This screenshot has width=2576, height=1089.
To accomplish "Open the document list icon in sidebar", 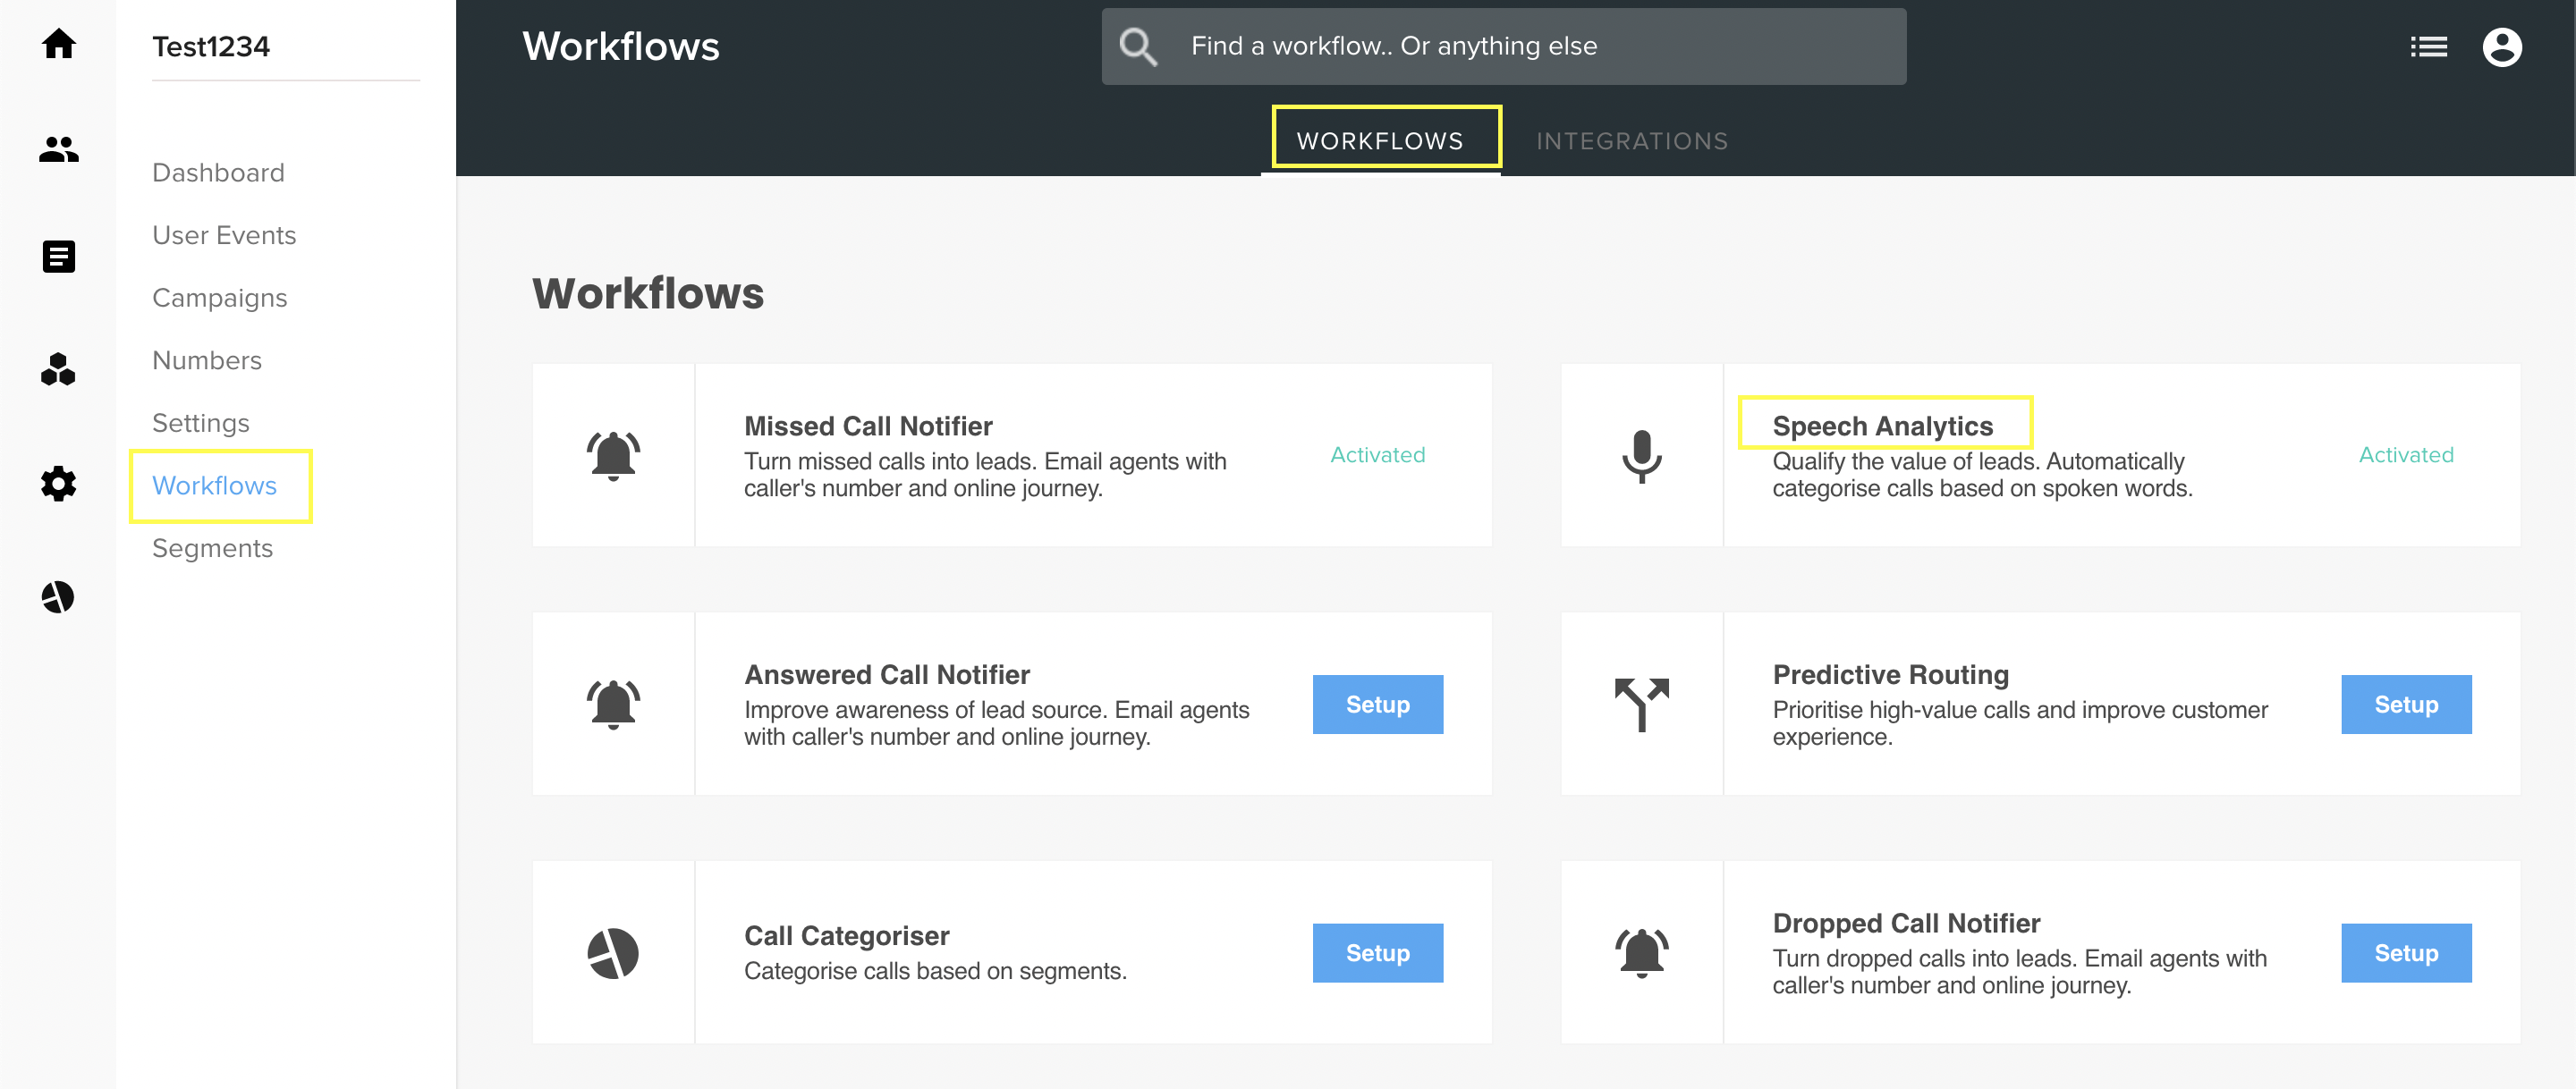I will click(x=59, y=256).
